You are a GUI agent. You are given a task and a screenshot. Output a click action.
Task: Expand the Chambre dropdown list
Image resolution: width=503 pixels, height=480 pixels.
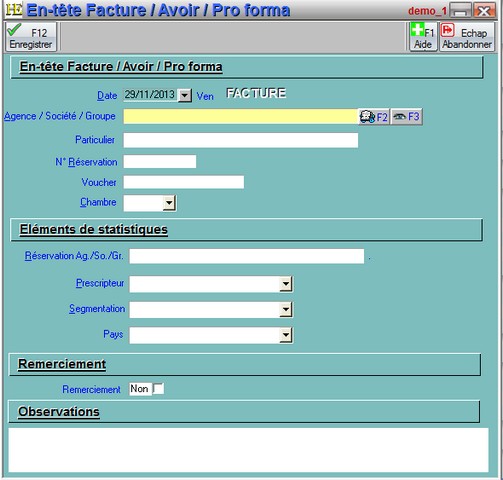click(169, 203)
